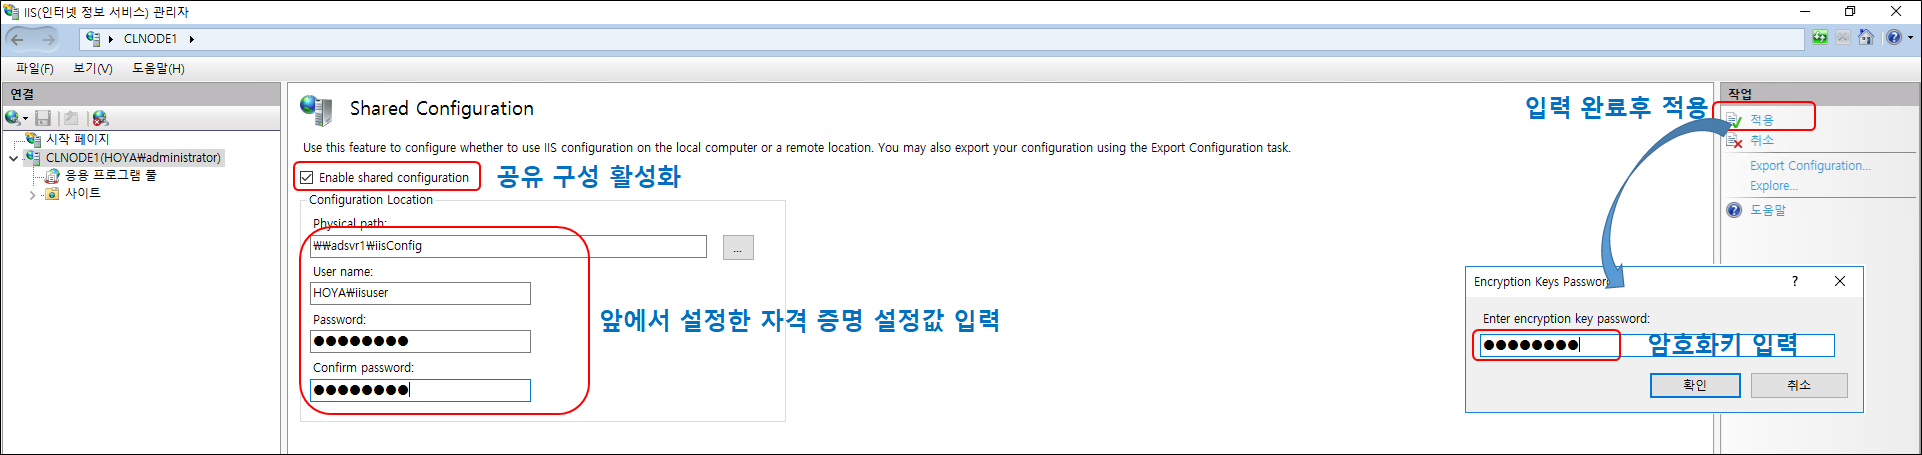
Task: Select 응용 프로그램 풀 in the tree
Action: coord(110,175)
